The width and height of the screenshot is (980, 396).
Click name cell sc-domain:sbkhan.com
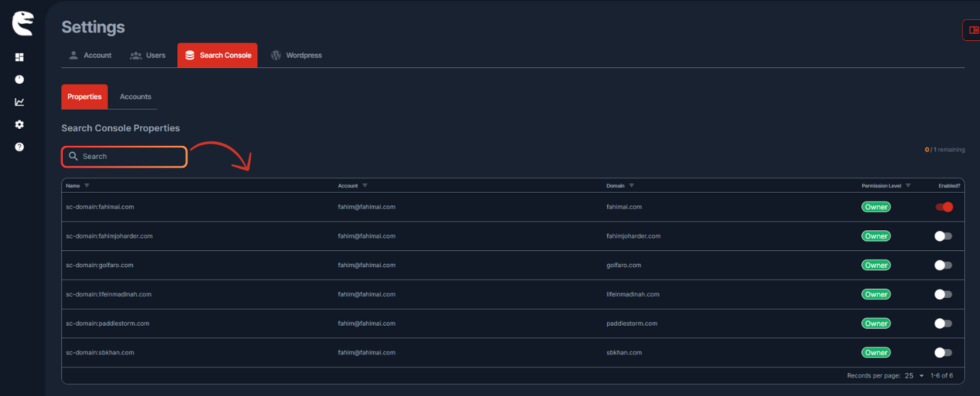100,353
